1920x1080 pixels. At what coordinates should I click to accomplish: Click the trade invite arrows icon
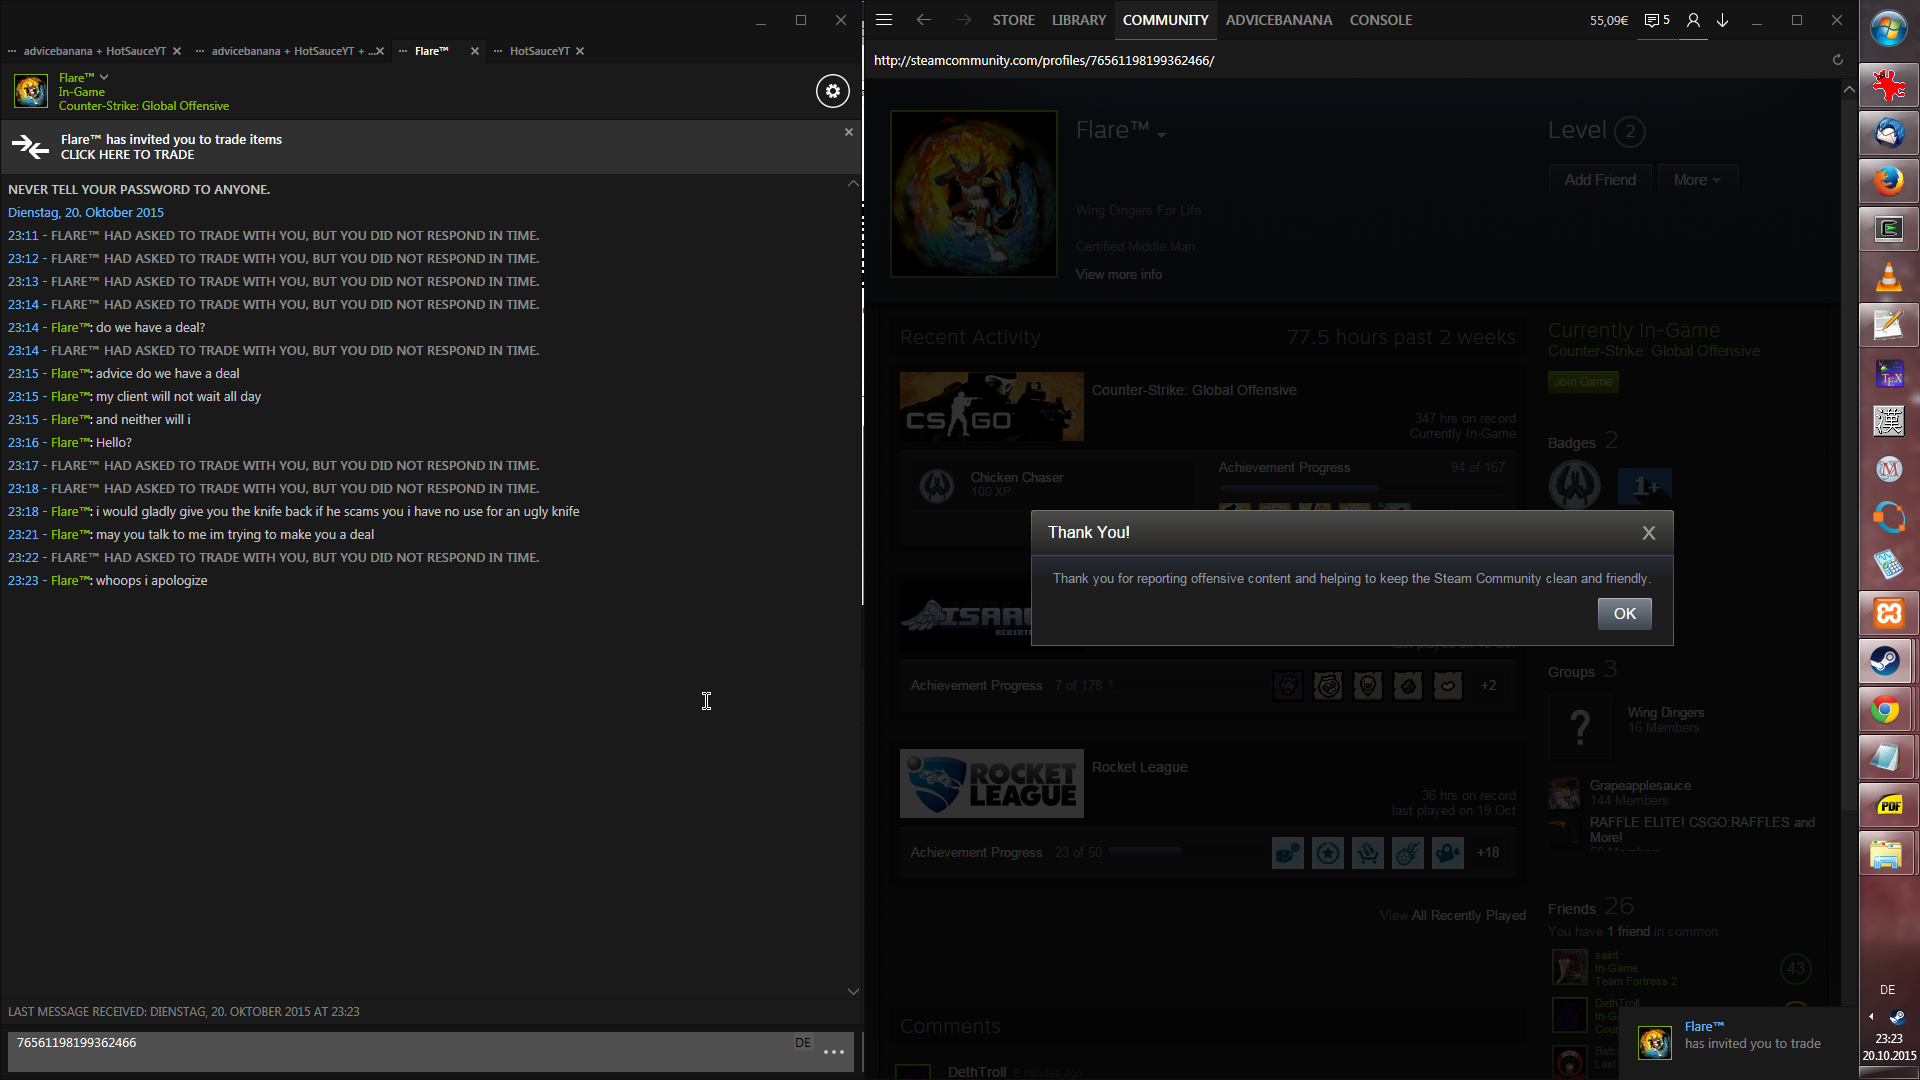30,147
